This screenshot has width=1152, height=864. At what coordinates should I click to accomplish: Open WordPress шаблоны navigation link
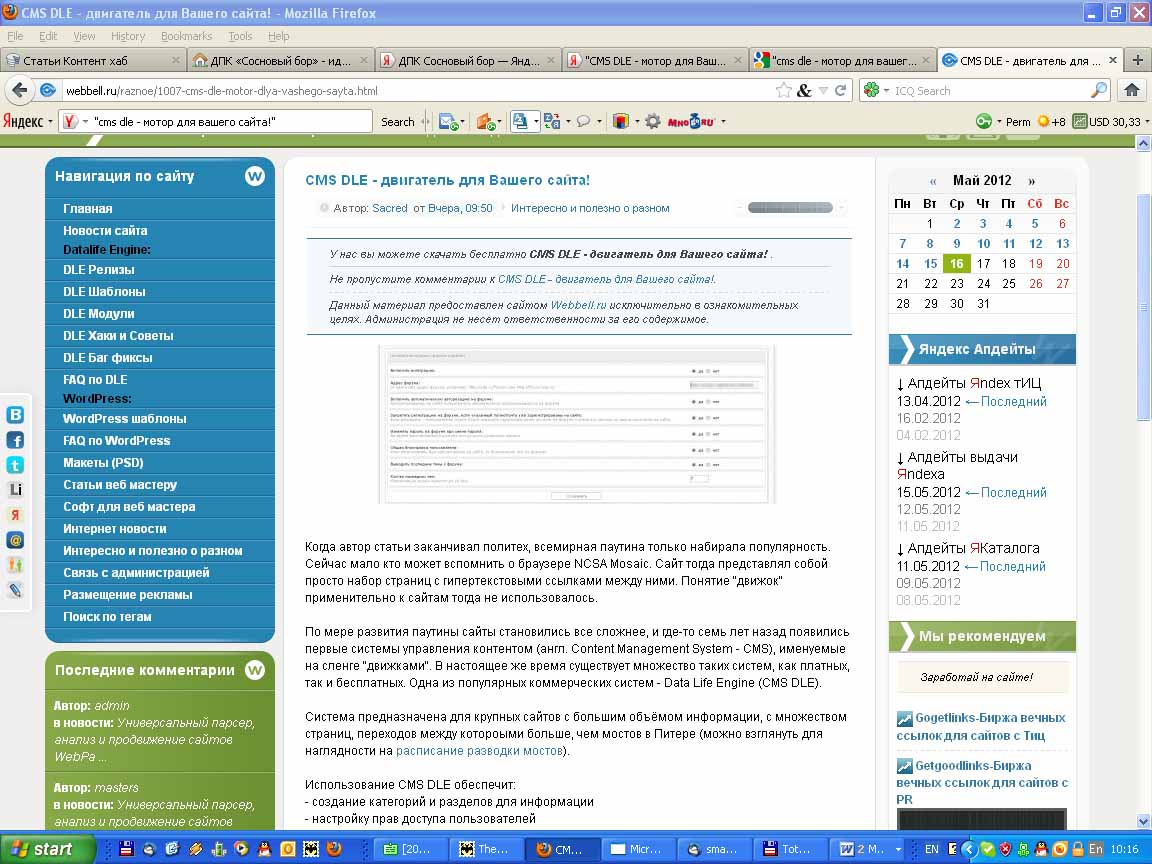(x=125, y=419)
